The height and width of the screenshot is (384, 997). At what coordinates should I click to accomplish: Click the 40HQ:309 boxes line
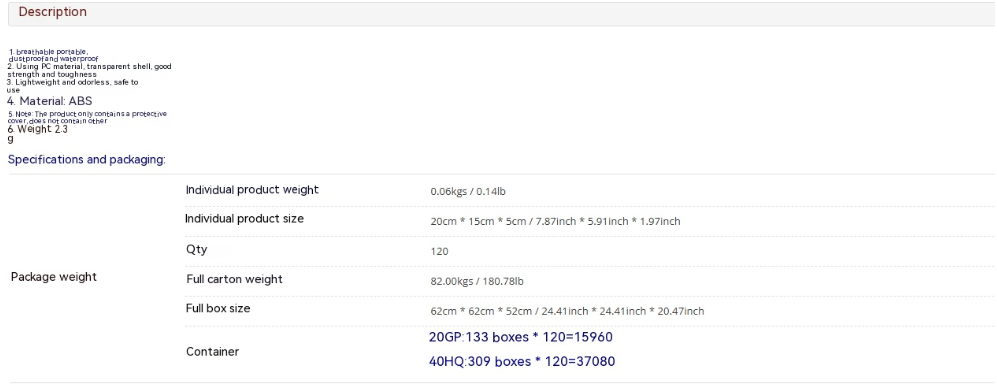click(x=522, y=362)
